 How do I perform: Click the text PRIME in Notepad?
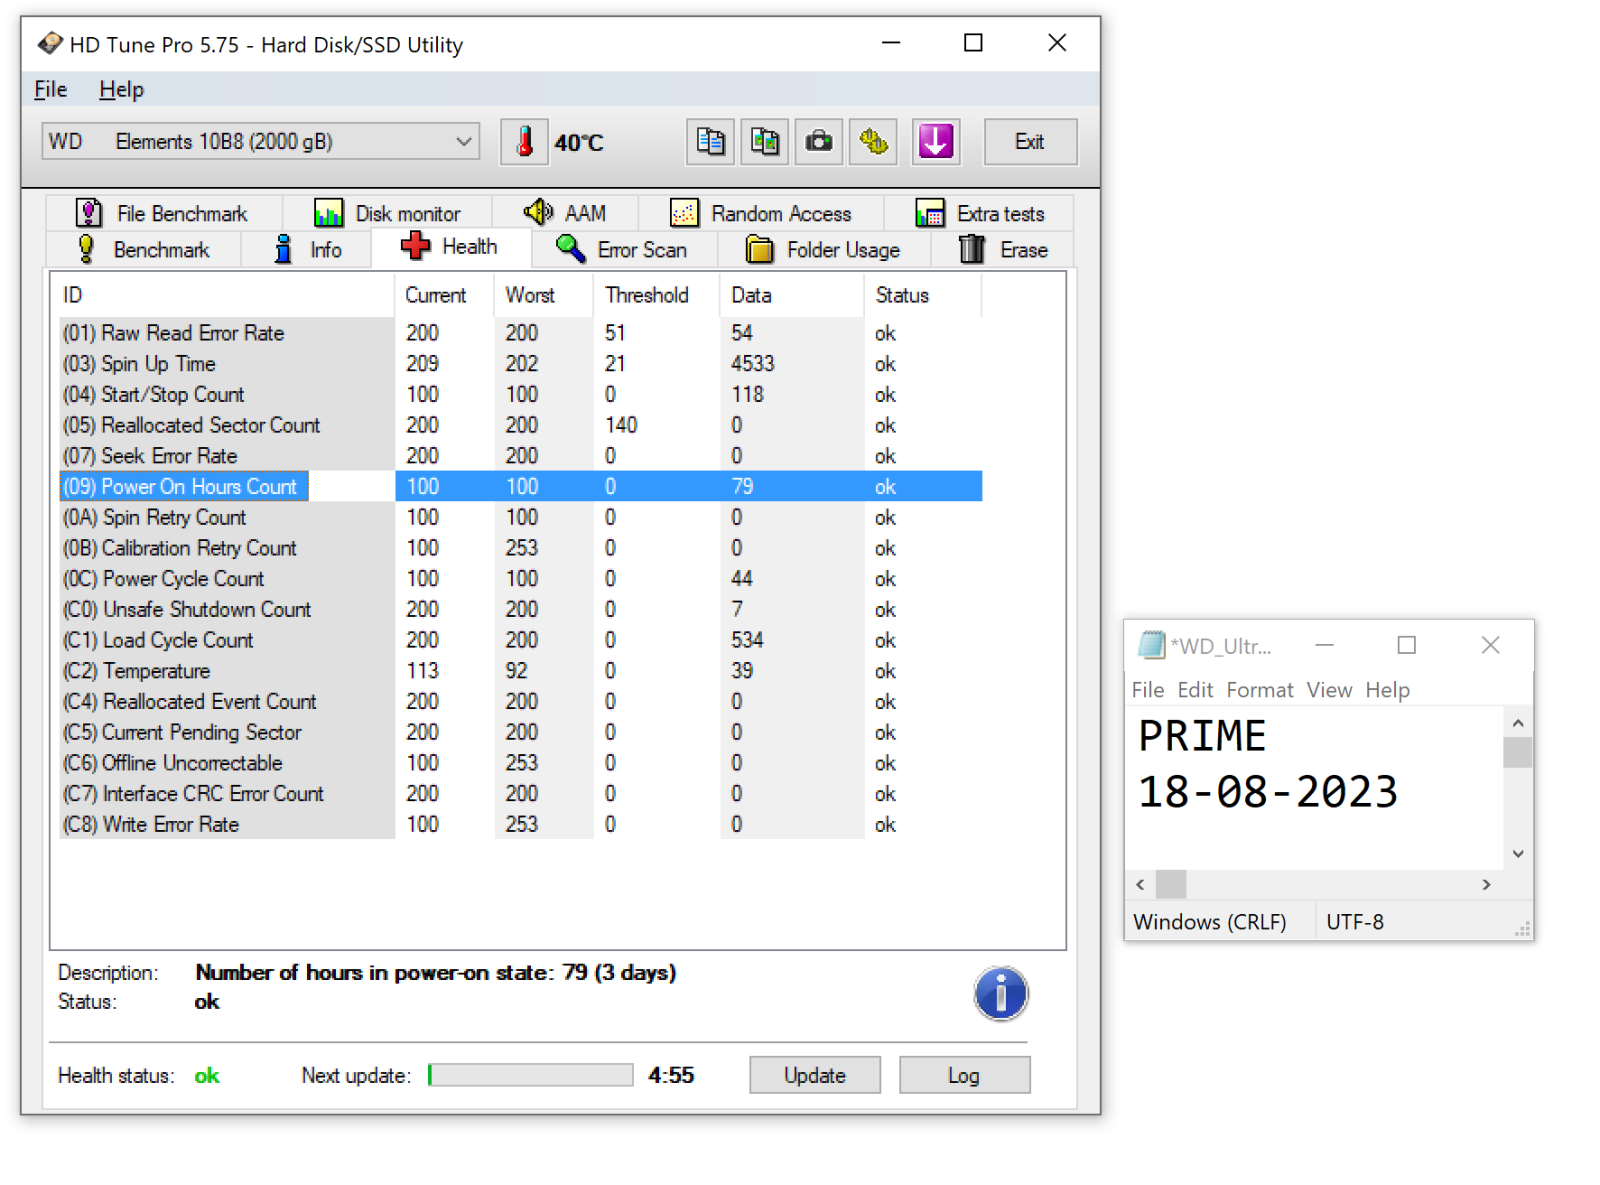point(1203,736)
